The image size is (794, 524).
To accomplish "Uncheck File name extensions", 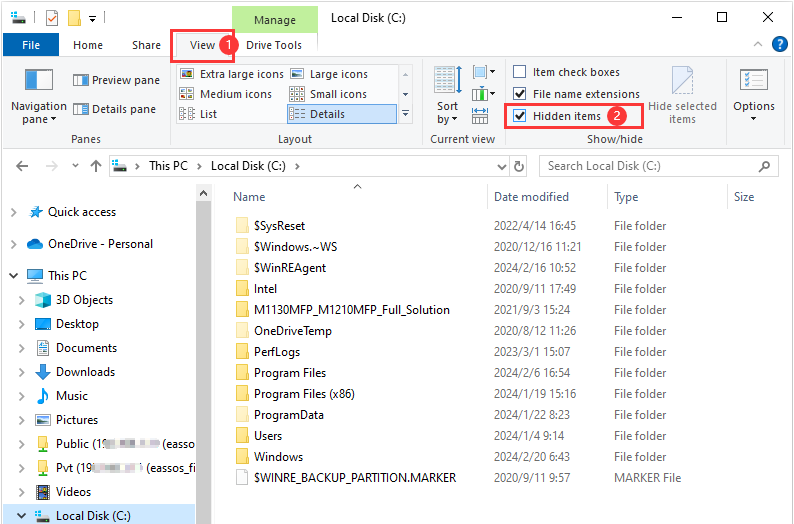I will click(520, 94).
